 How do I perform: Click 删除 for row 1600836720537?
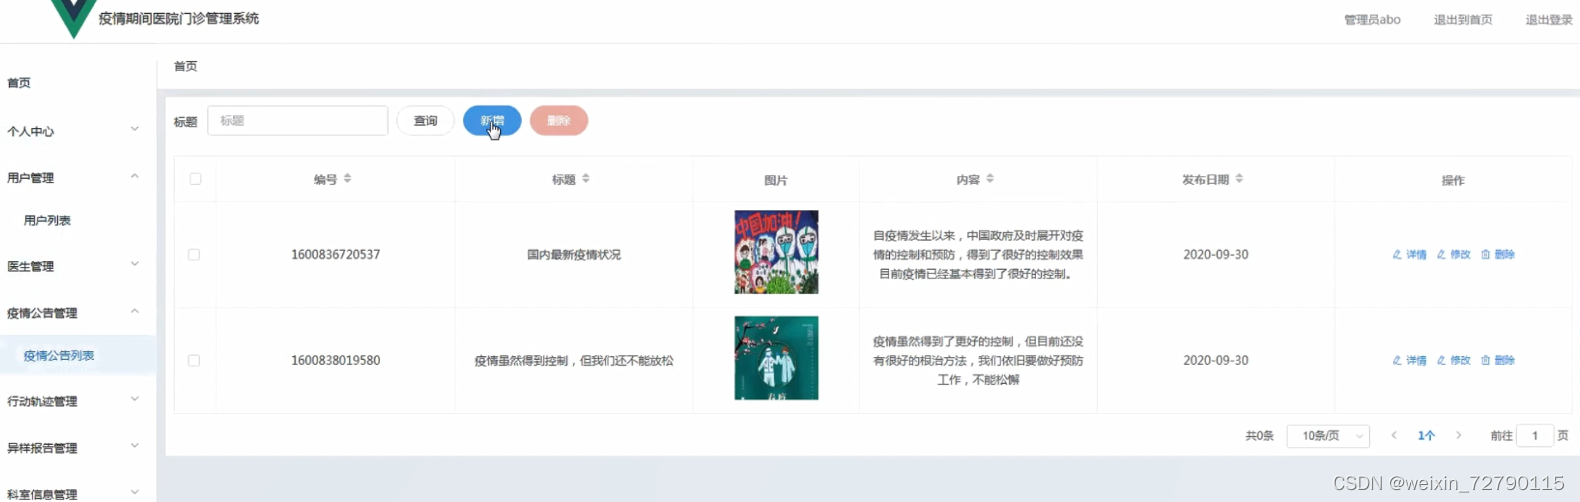point(1498,255)
